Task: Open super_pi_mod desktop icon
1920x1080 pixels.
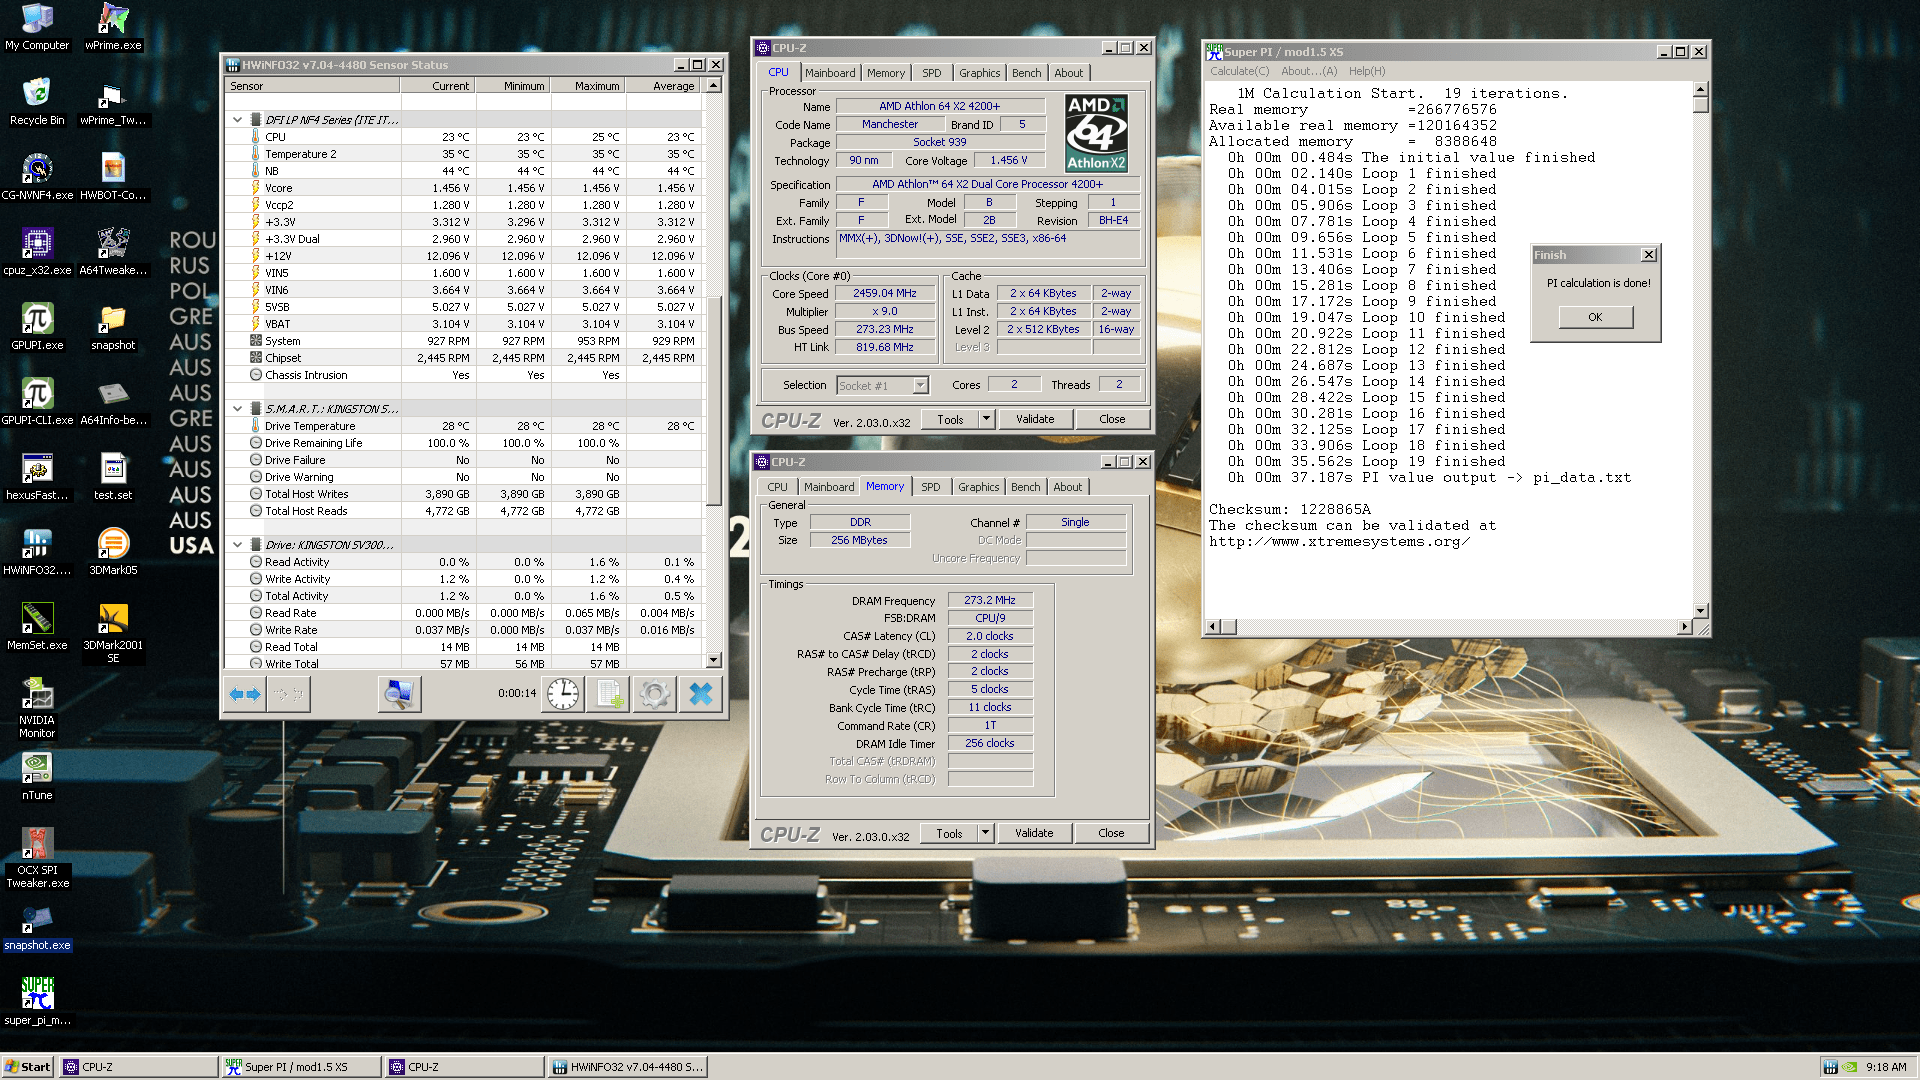Action: (37, 1002)
